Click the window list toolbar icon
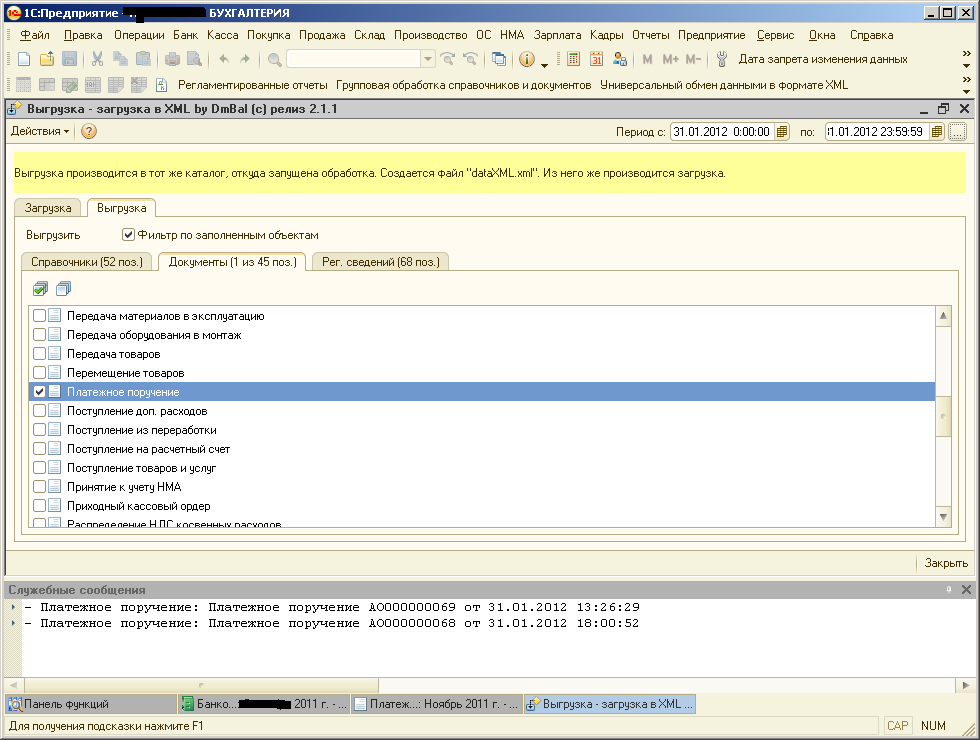Viewport: 980px width, 740px height. tap(499, 59)
